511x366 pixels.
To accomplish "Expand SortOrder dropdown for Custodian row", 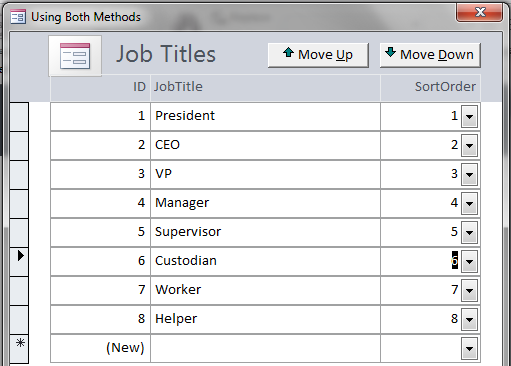I will [x=469, y=262].
